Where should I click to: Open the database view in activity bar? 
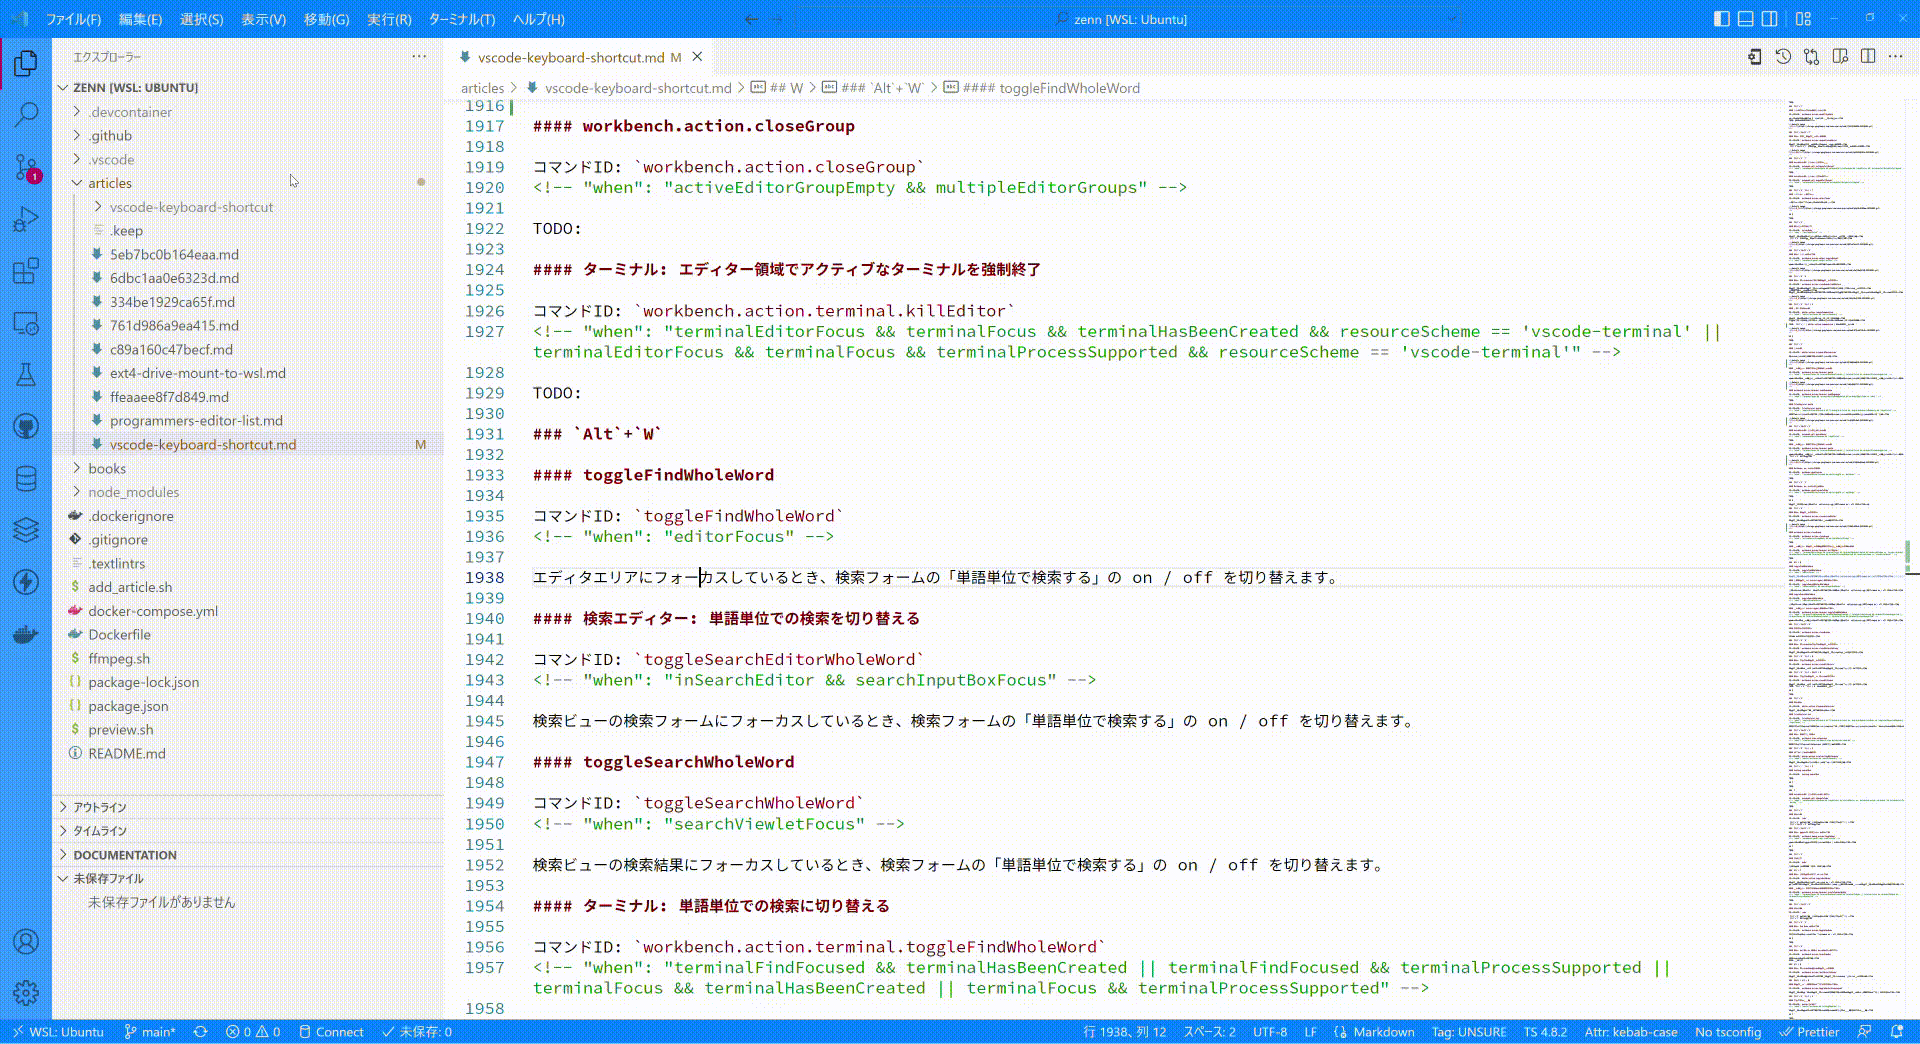26,479
